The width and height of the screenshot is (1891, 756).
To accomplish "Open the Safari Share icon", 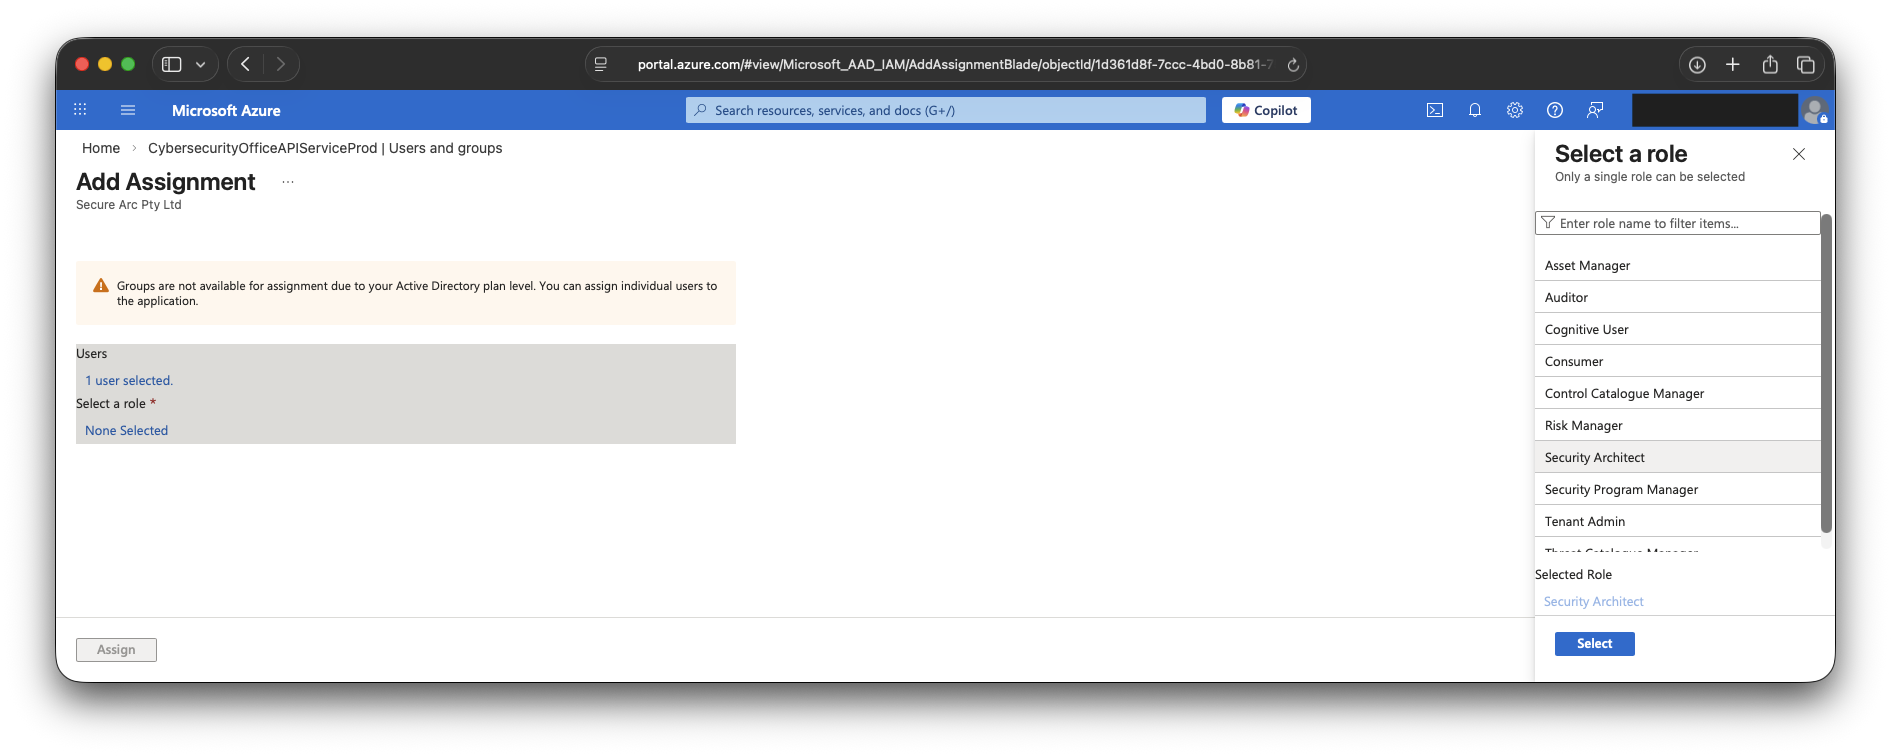I will 1769,65.
